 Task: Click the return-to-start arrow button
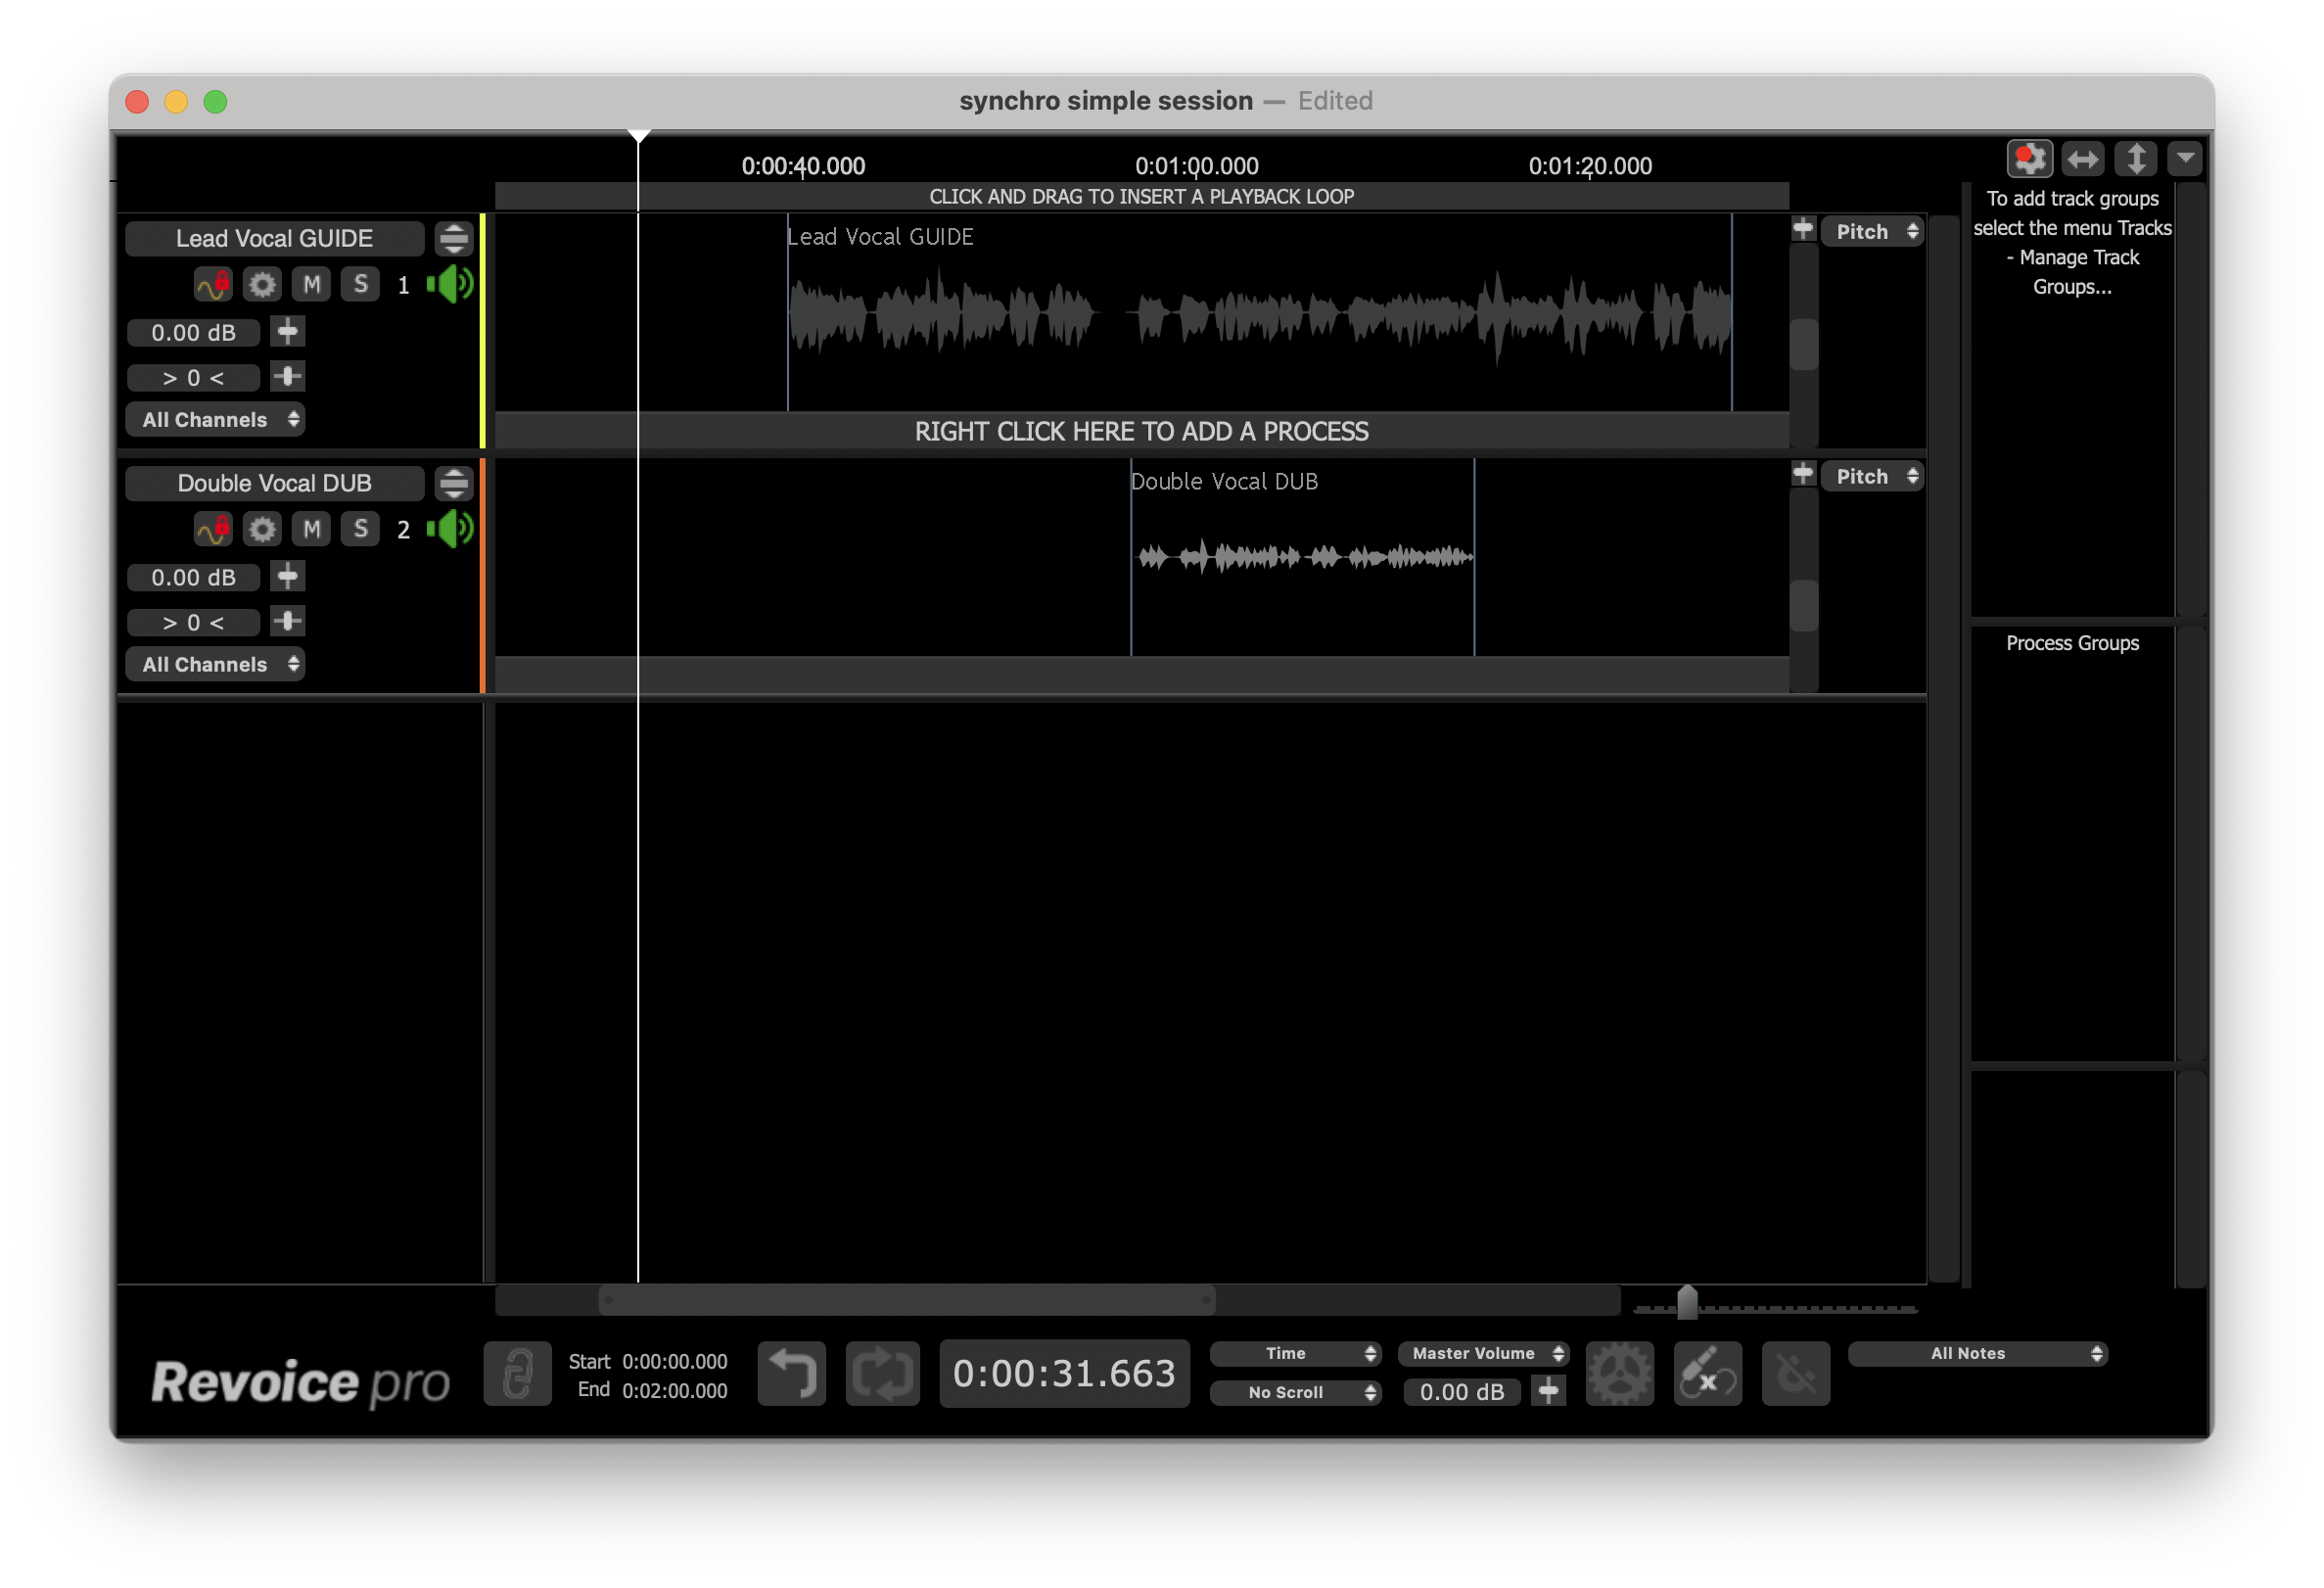(791, 1373)
